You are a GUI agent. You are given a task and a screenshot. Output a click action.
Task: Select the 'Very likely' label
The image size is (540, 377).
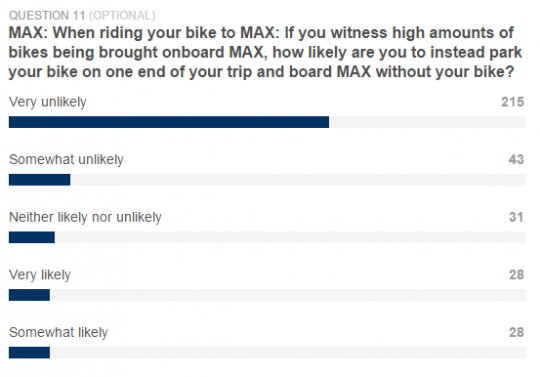pos(40,275)
